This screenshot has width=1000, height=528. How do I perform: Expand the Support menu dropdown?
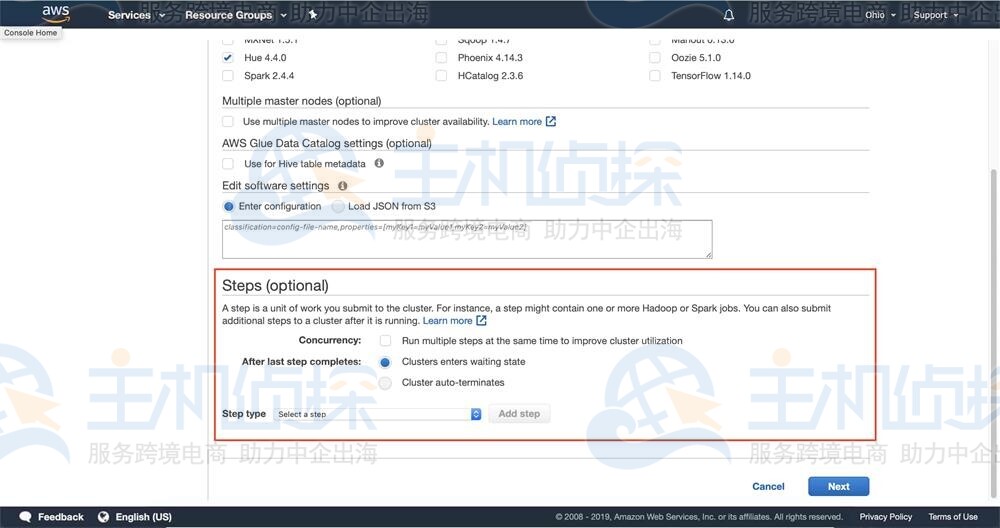[935, 15]
